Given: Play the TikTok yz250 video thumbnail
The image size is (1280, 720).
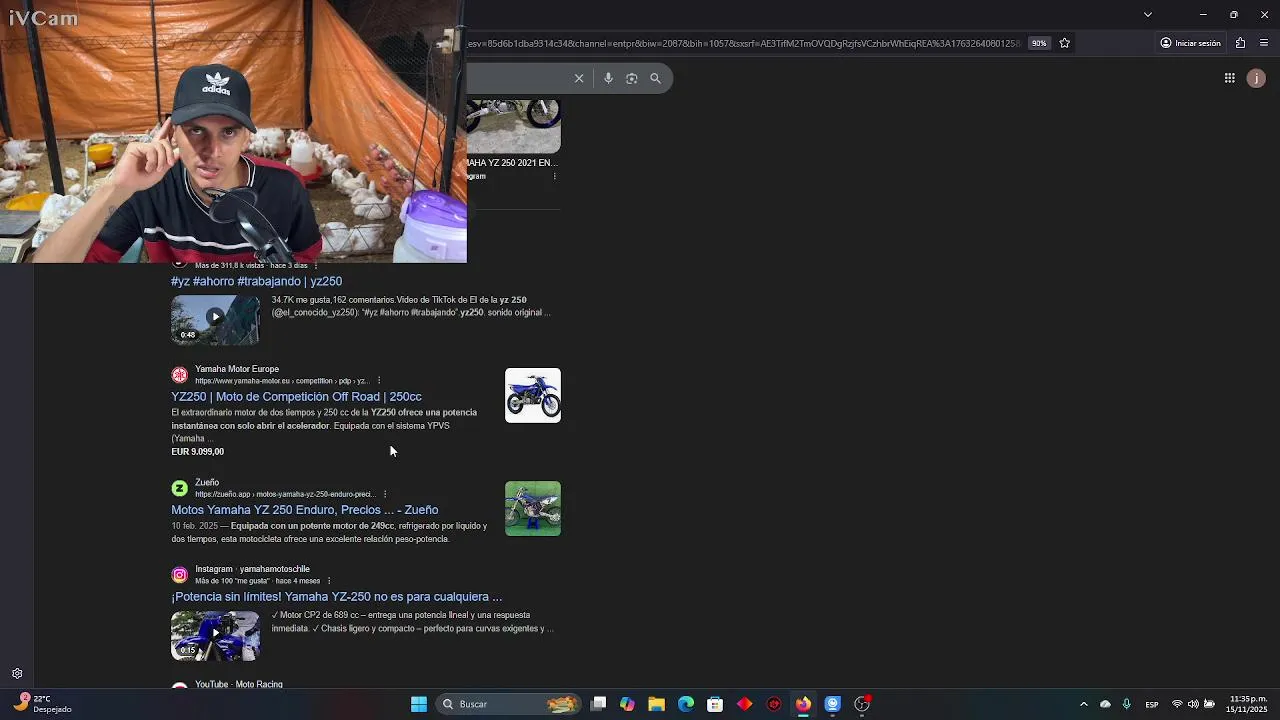Looking at the screenshot, I should pos(215,319).
